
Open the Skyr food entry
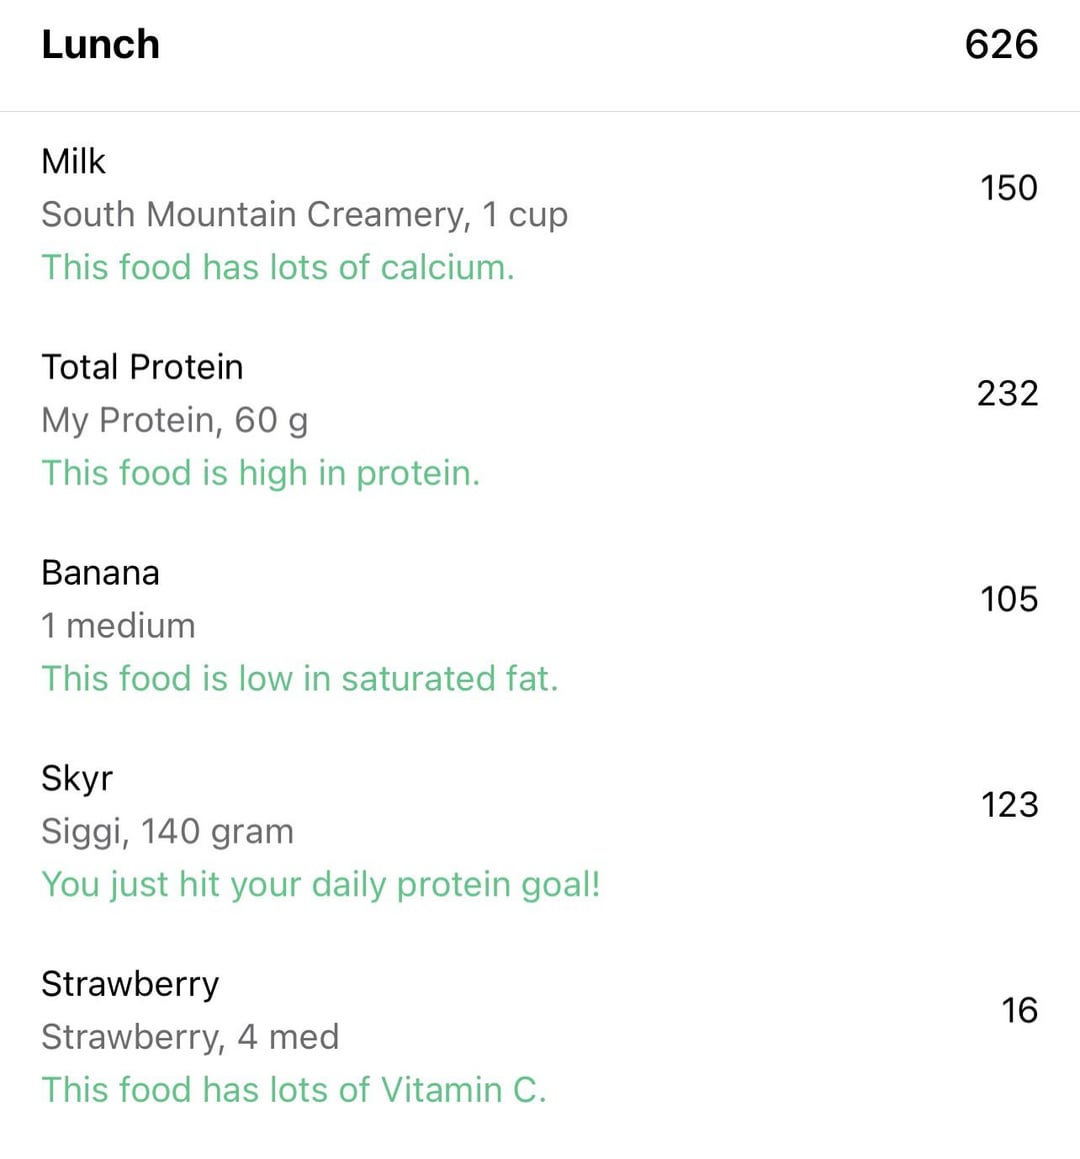(x=77, y=778)
